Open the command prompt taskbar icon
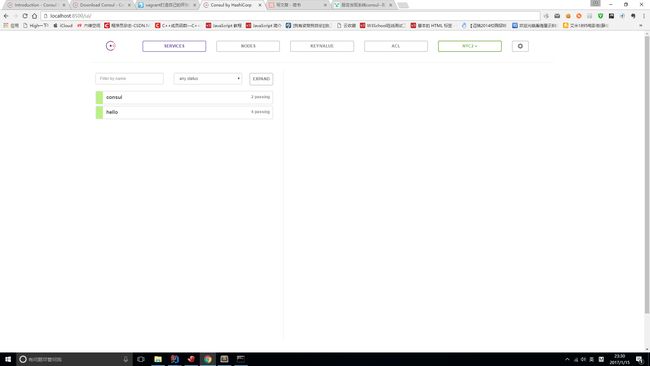 coord(240,359)
